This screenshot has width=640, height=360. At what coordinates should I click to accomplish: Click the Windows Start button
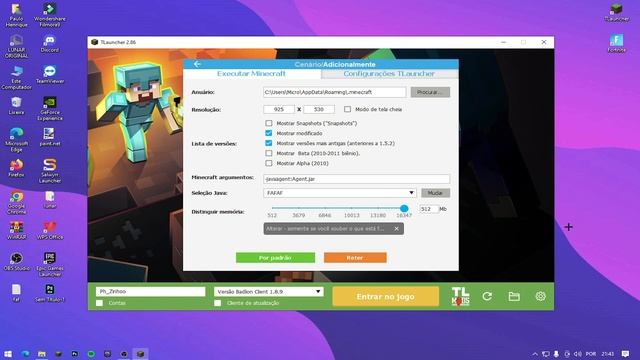click(8, 353)
